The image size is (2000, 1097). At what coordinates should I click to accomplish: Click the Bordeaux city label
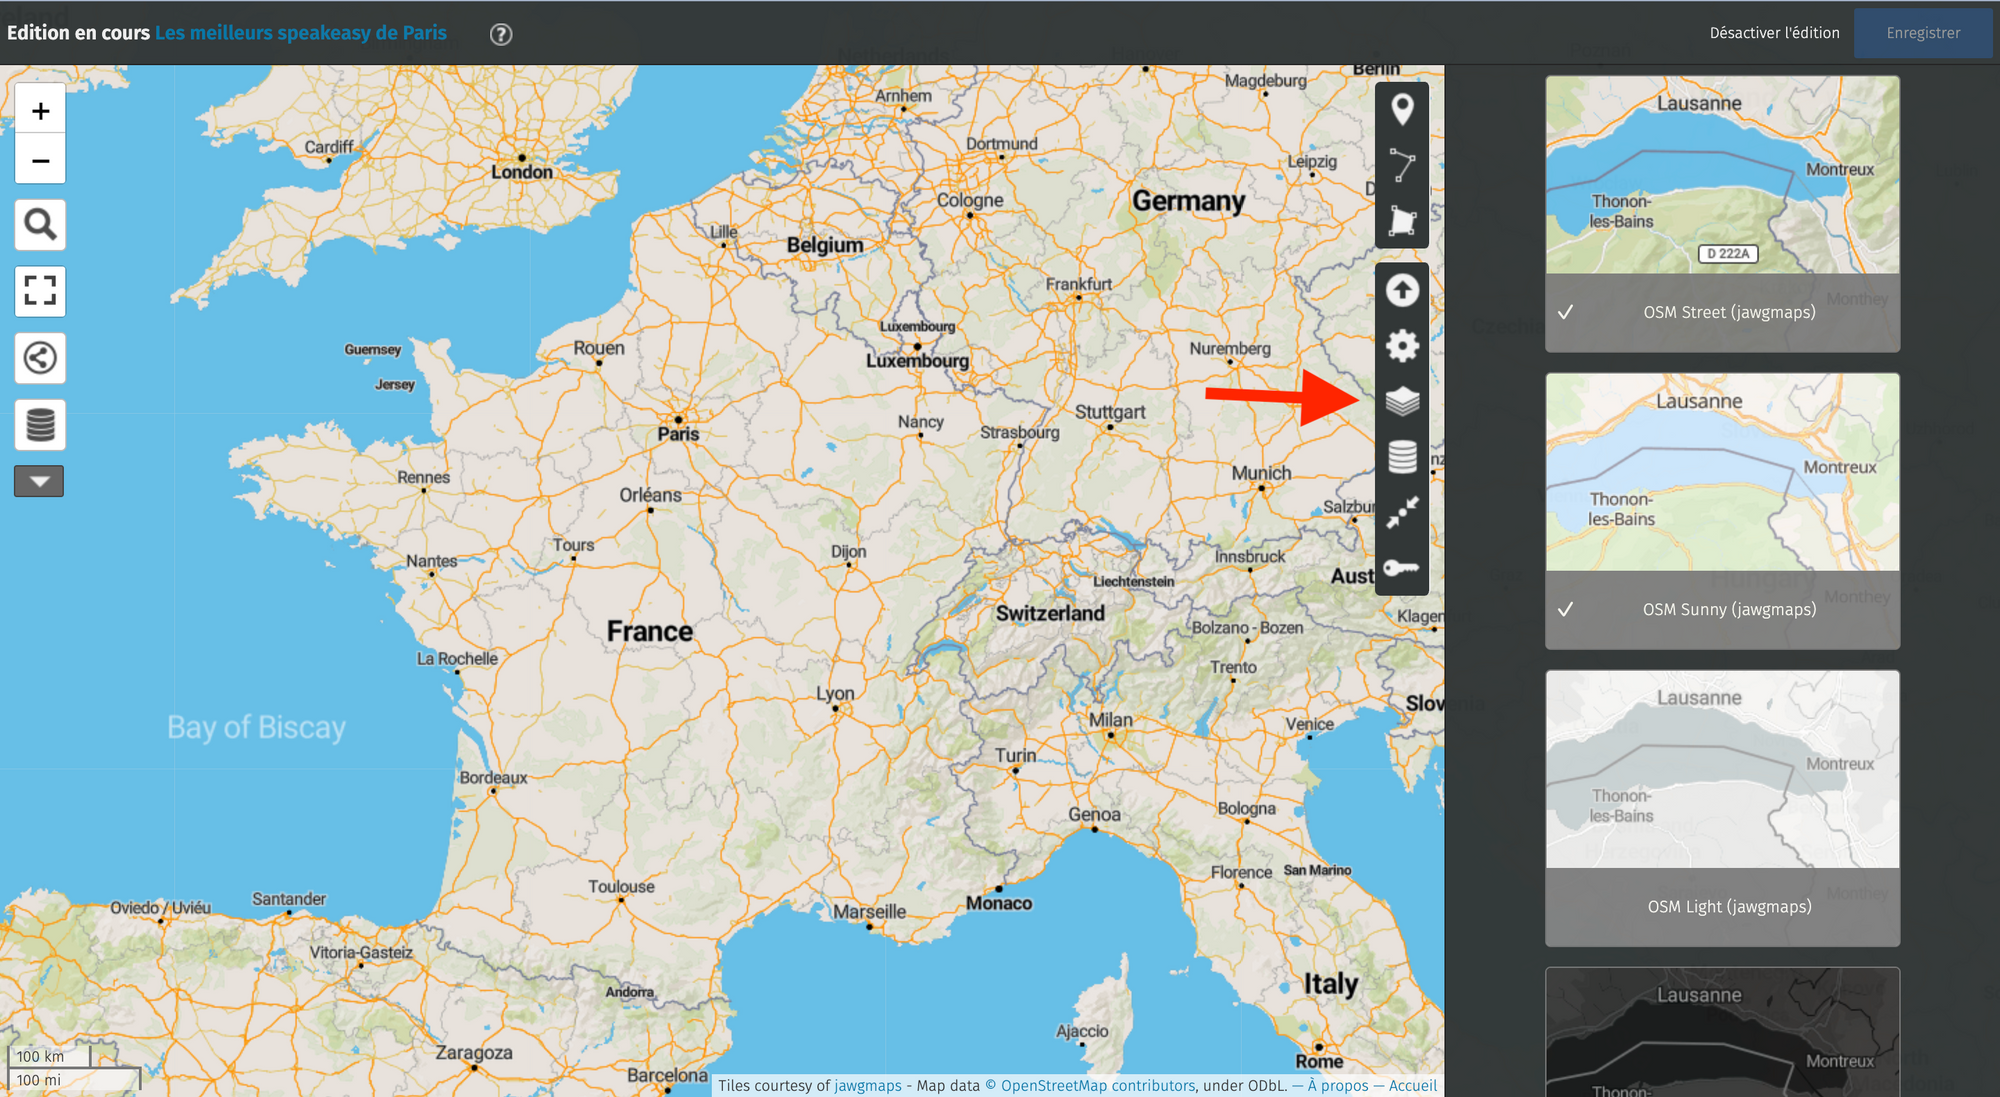[493, 777]
